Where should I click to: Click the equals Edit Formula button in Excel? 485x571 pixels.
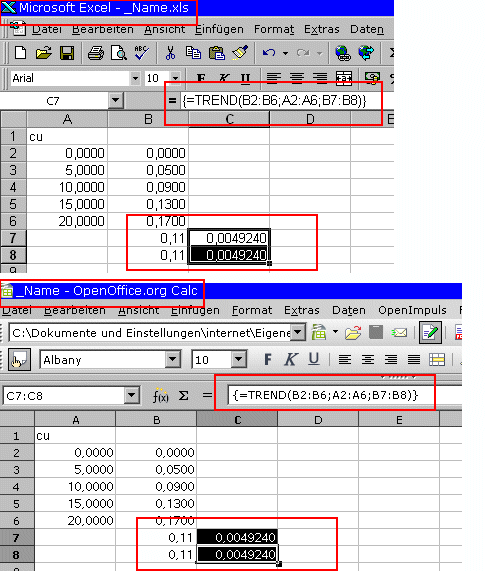tap(172, 101)
